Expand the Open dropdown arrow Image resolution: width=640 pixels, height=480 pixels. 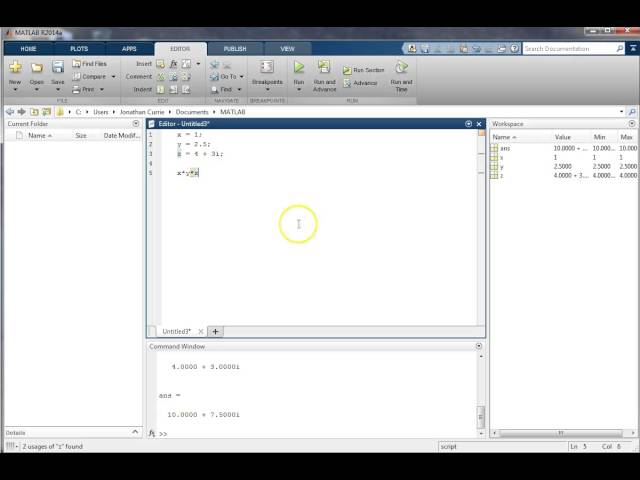pyautogui.click(x=37, y=89)
